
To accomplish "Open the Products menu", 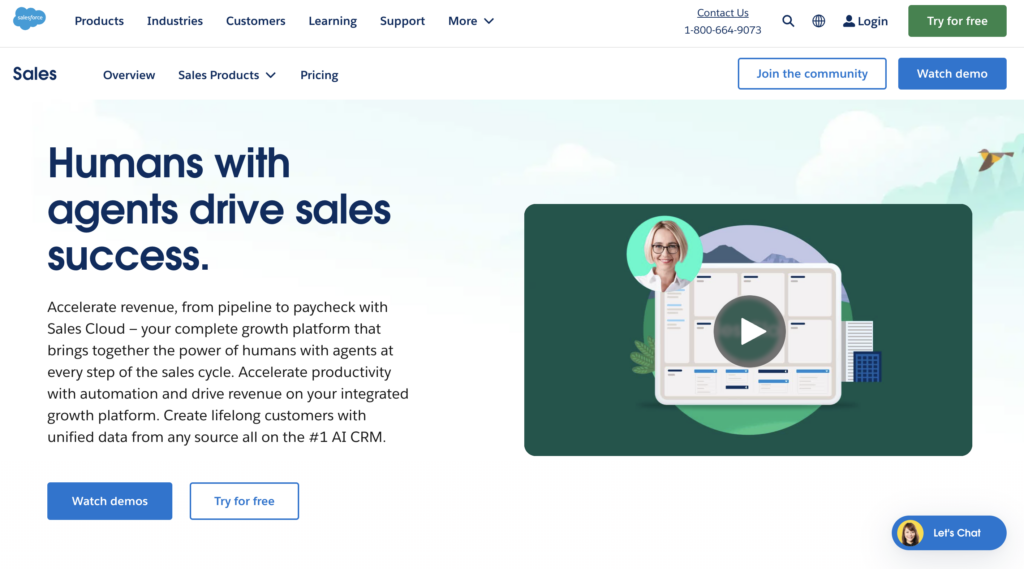I will (x=99, y=21).
